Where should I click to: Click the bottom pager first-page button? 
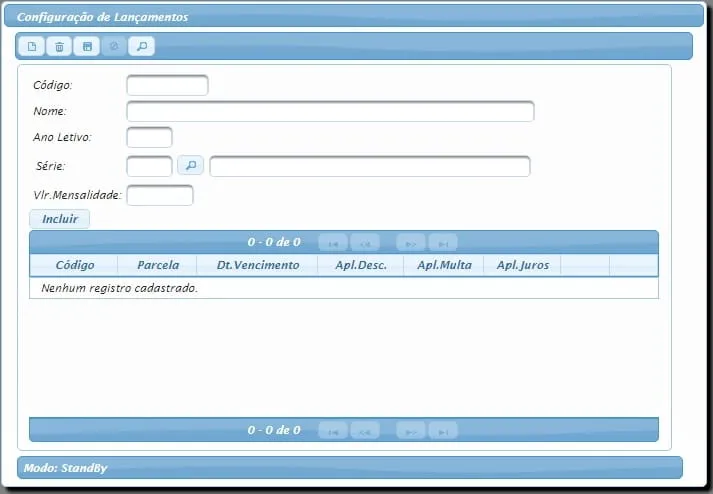[333, 431]
